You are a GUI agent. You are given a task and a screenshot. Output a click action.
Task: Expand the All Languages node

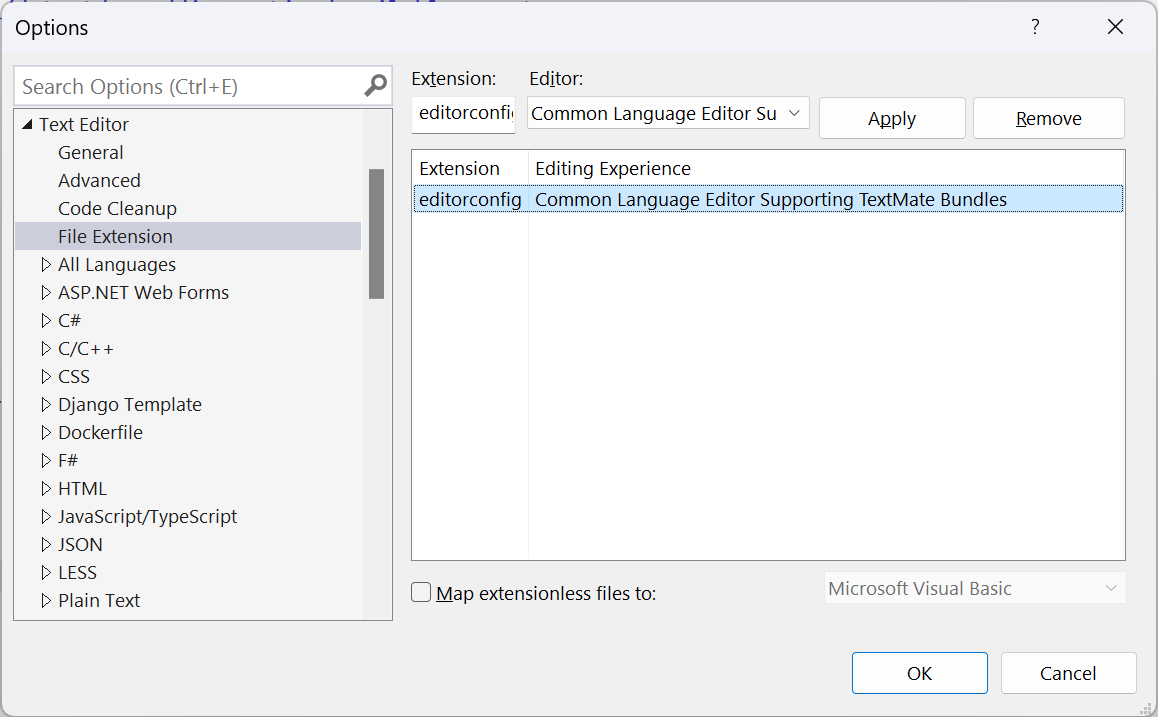[46, 265]
